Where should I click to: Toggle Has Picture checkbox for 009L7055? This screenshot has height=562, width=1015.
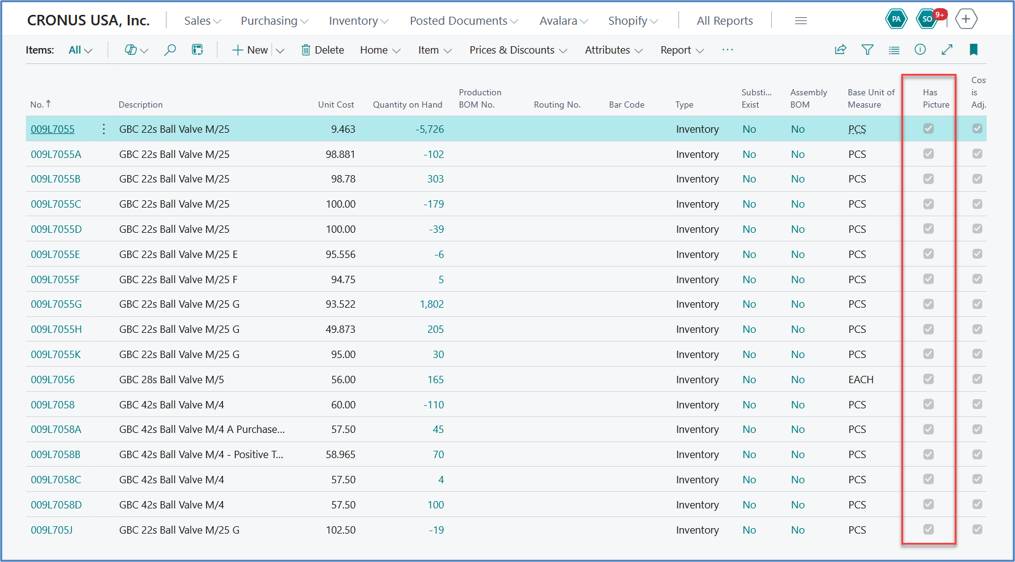tap(928, 129)
